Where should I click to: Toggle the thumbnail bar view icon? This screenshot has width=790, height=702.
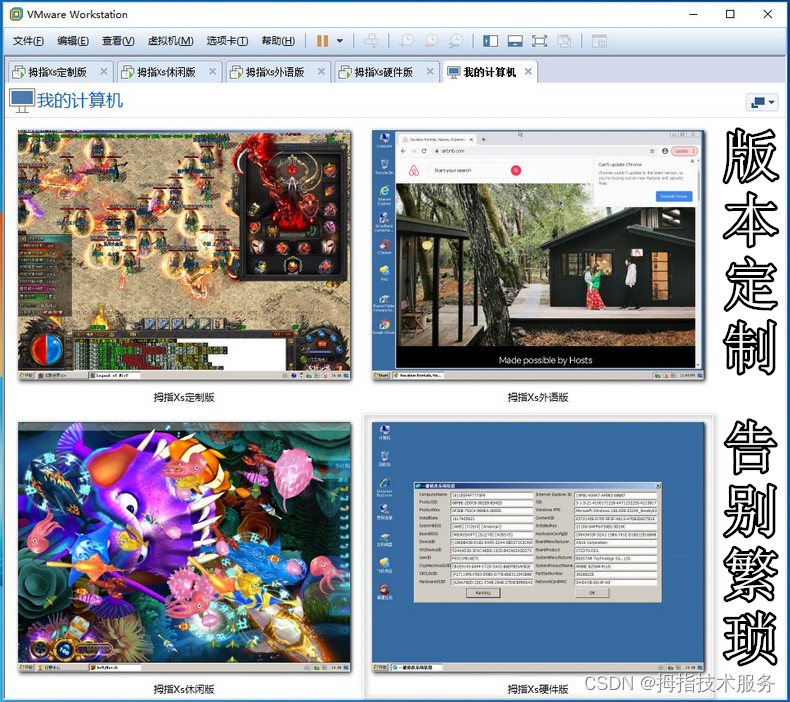pos(515,41)
